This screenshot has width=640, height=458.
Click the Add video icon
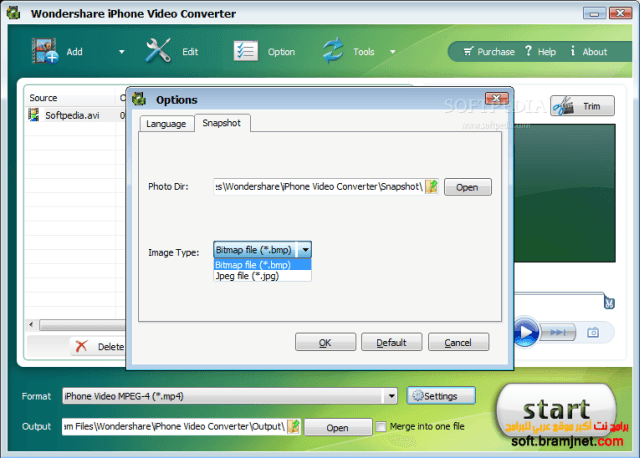45,51
